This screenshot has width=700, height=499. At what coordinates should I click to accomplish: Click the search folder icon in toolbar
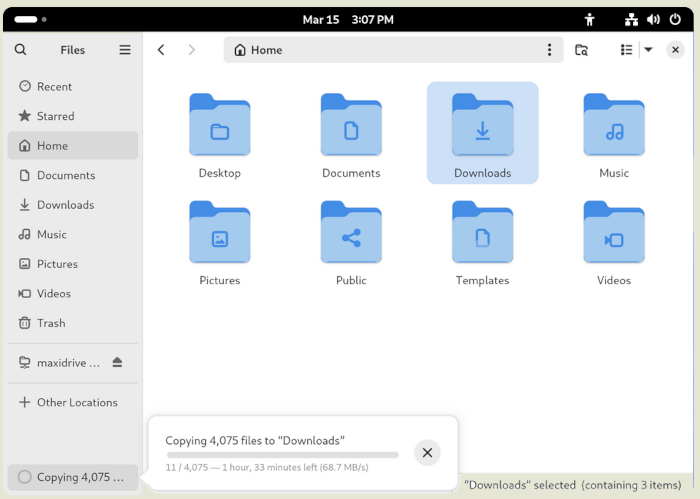pos(582,50)
